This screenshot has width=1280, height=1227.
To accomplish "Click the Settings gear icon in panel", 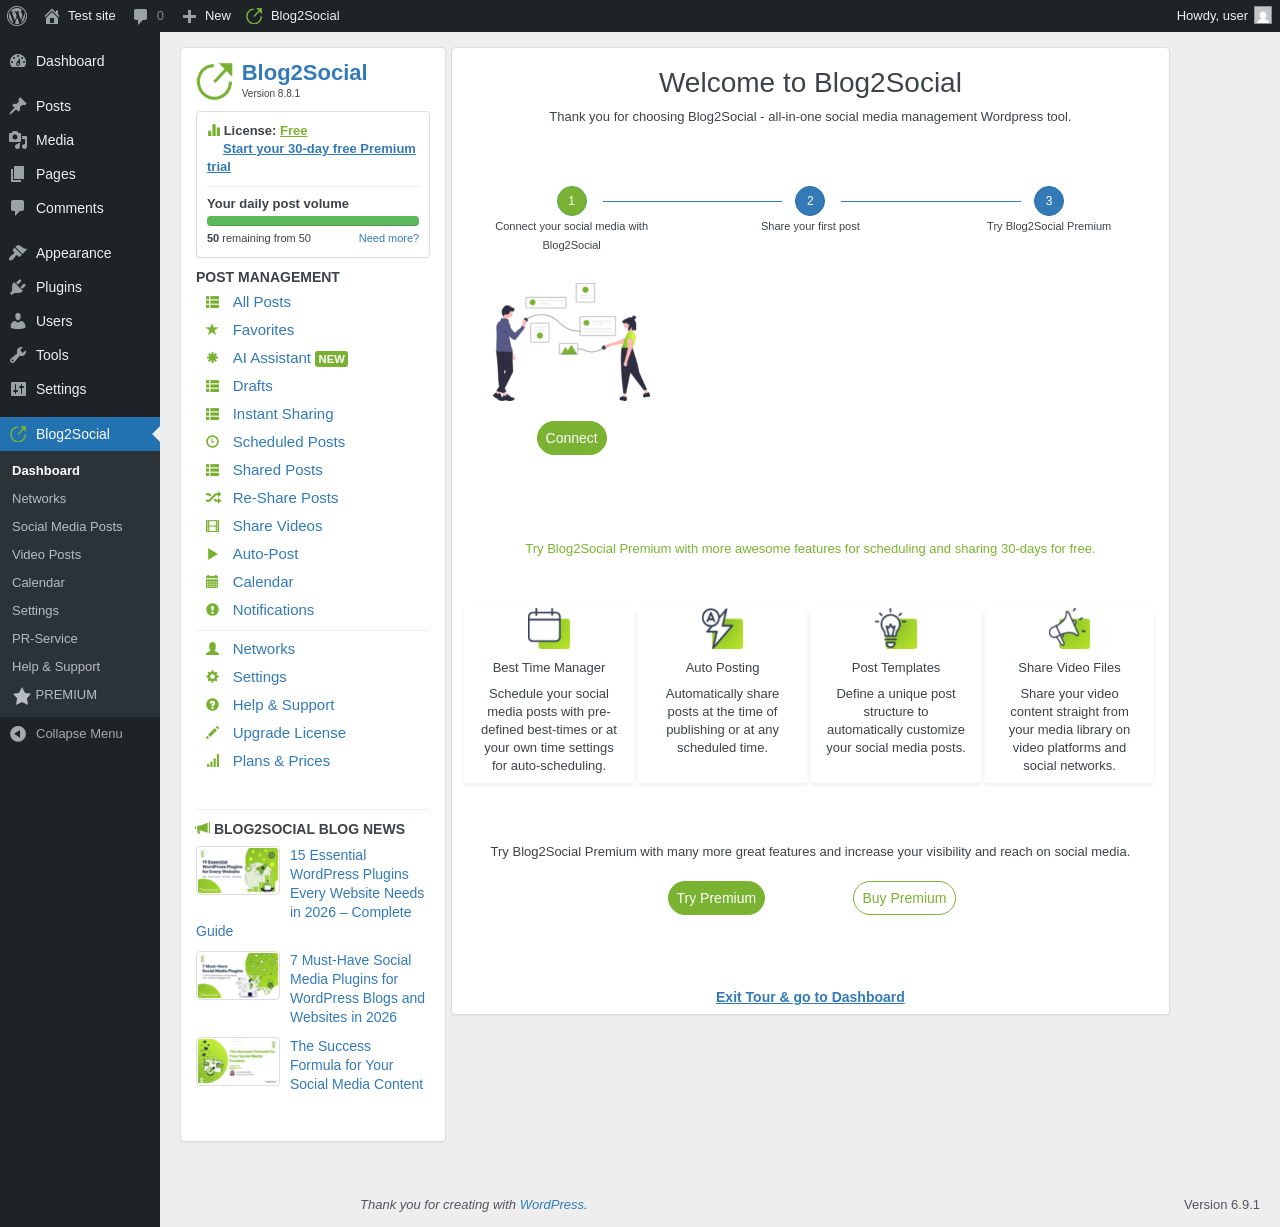I will click(x=212, y=677).
